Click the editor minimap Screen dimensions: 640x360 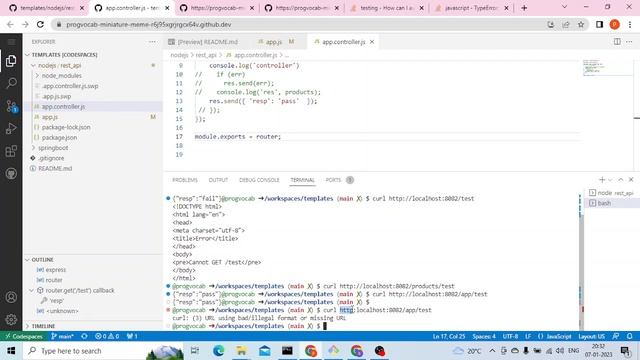tap(607, 68)
